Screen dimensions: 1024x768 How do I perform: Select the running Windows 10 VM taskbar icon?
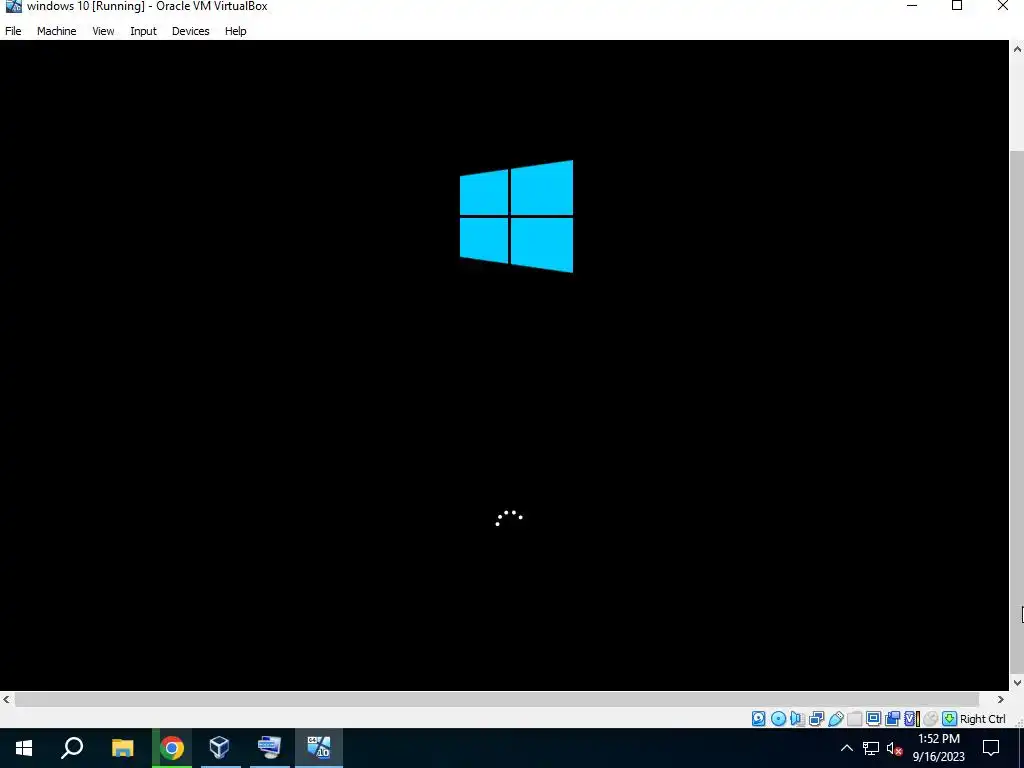point(319,748)
